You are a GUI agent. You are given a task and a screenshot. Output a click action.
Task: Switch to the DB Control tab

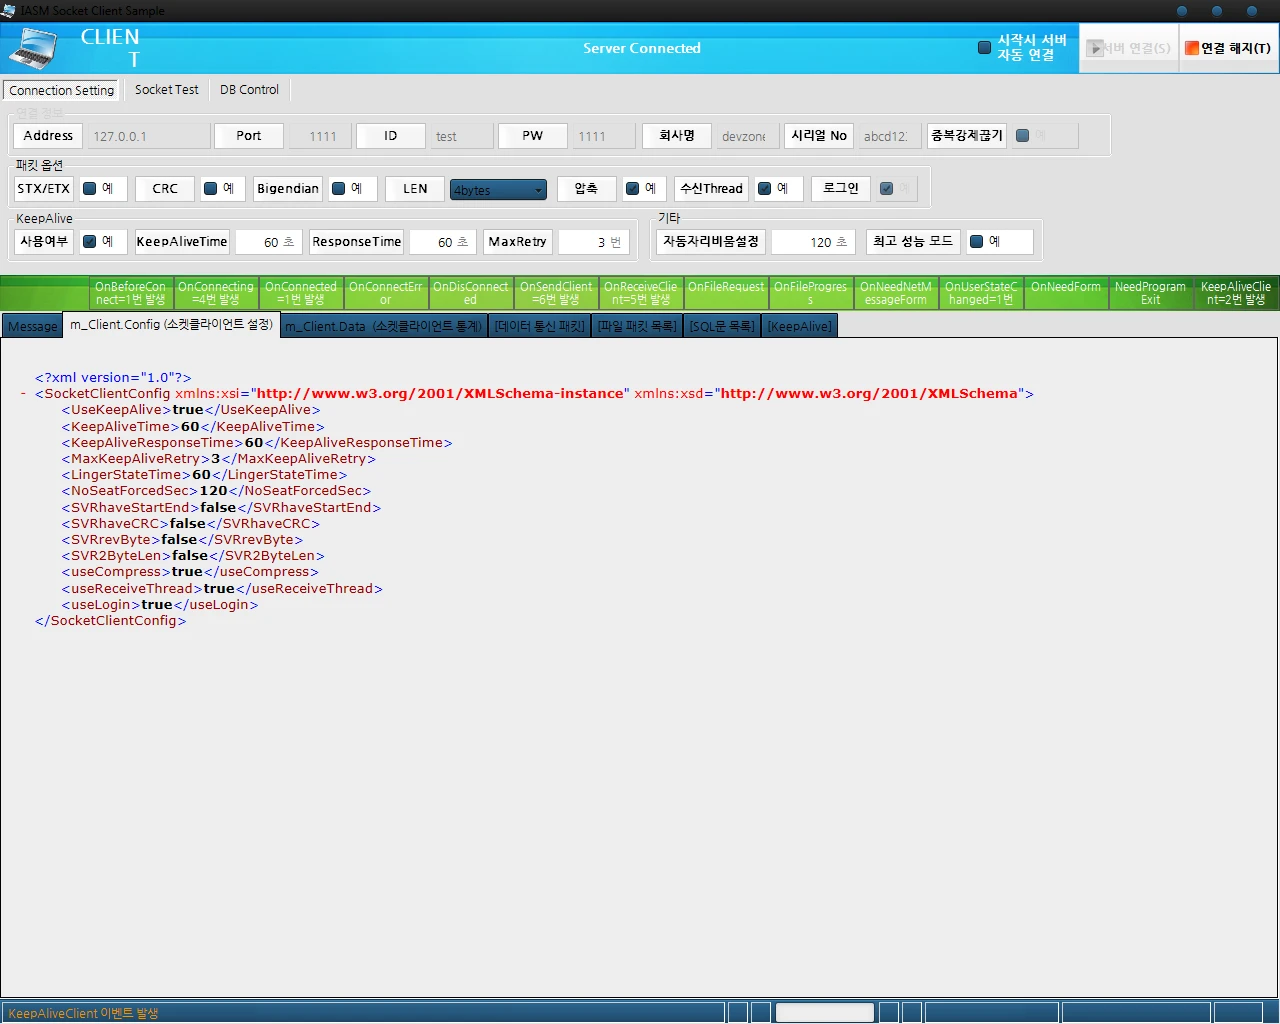(x=250, y=89)
